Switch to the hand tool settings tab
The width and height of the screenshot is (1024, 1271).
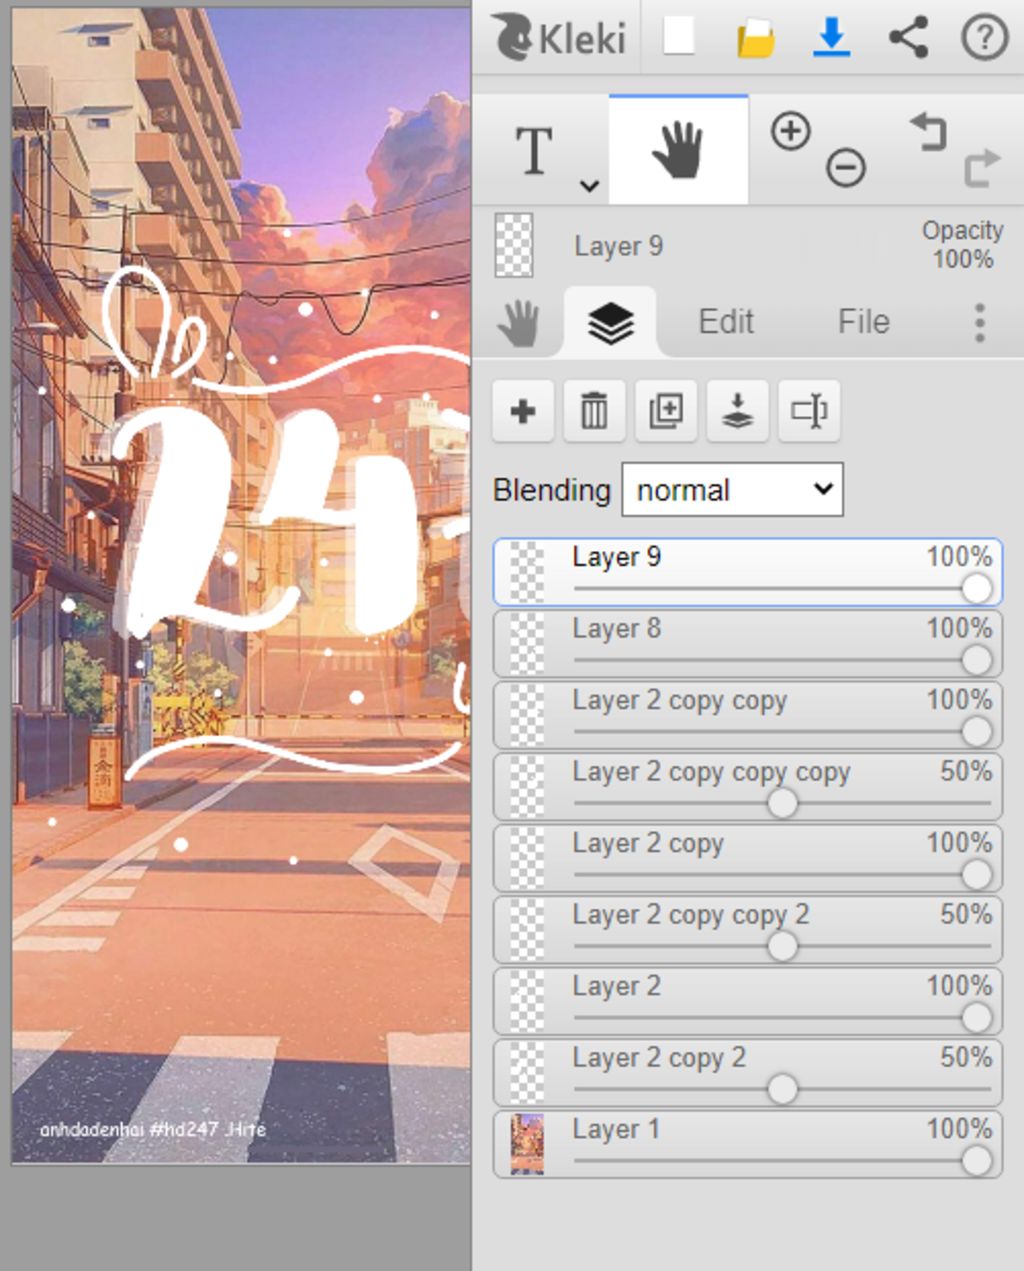519,323
